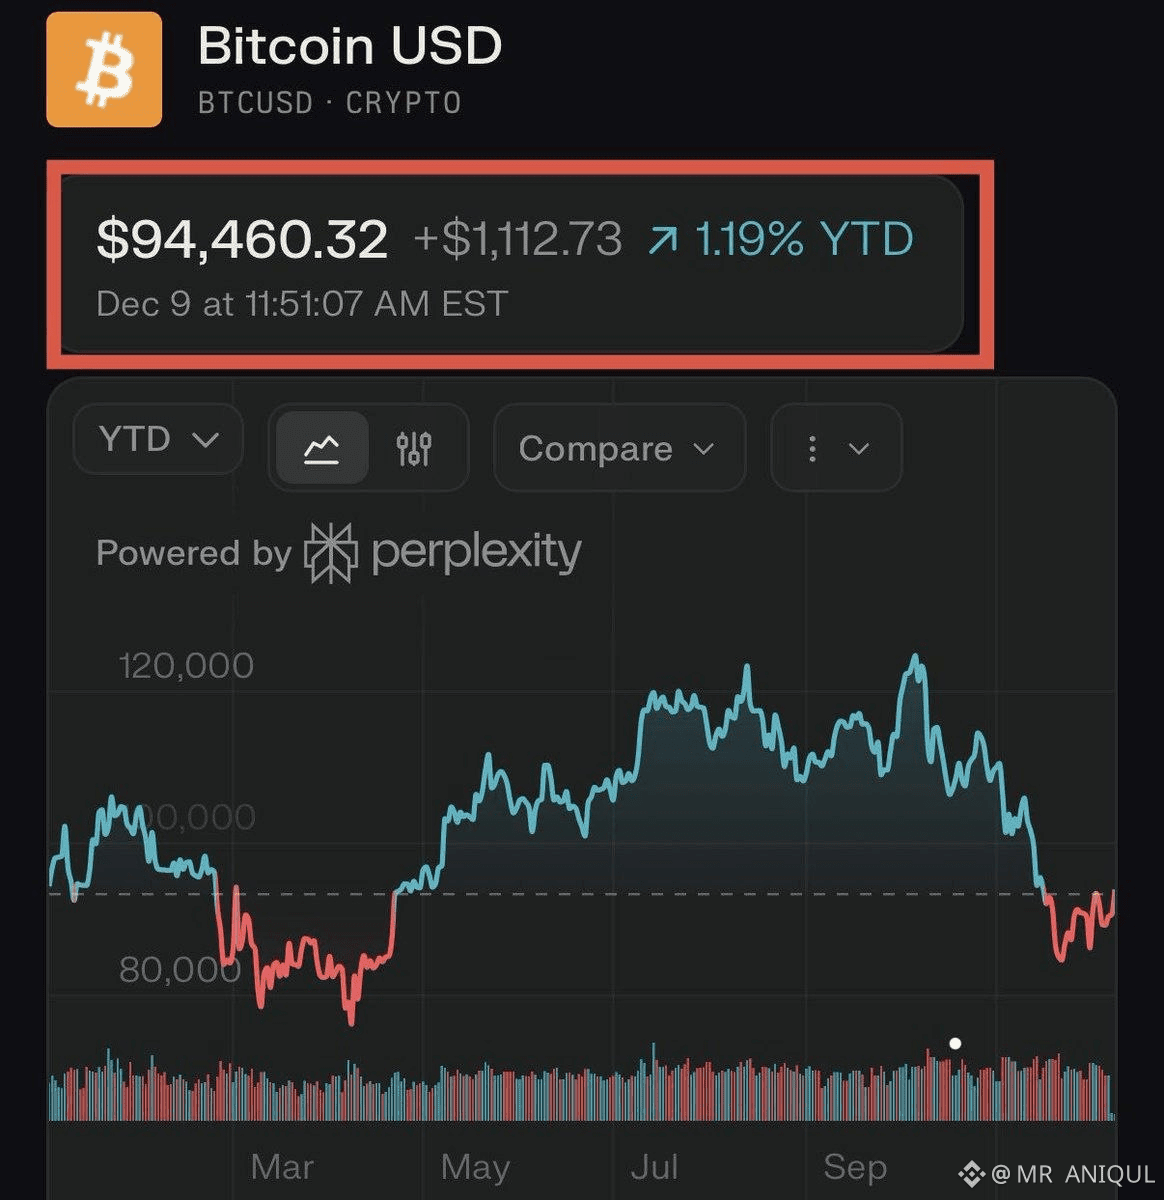Viewport: 1164px width, 1200px height.
Task: Click the $94,460.32 price value
Action: [242, 240]
